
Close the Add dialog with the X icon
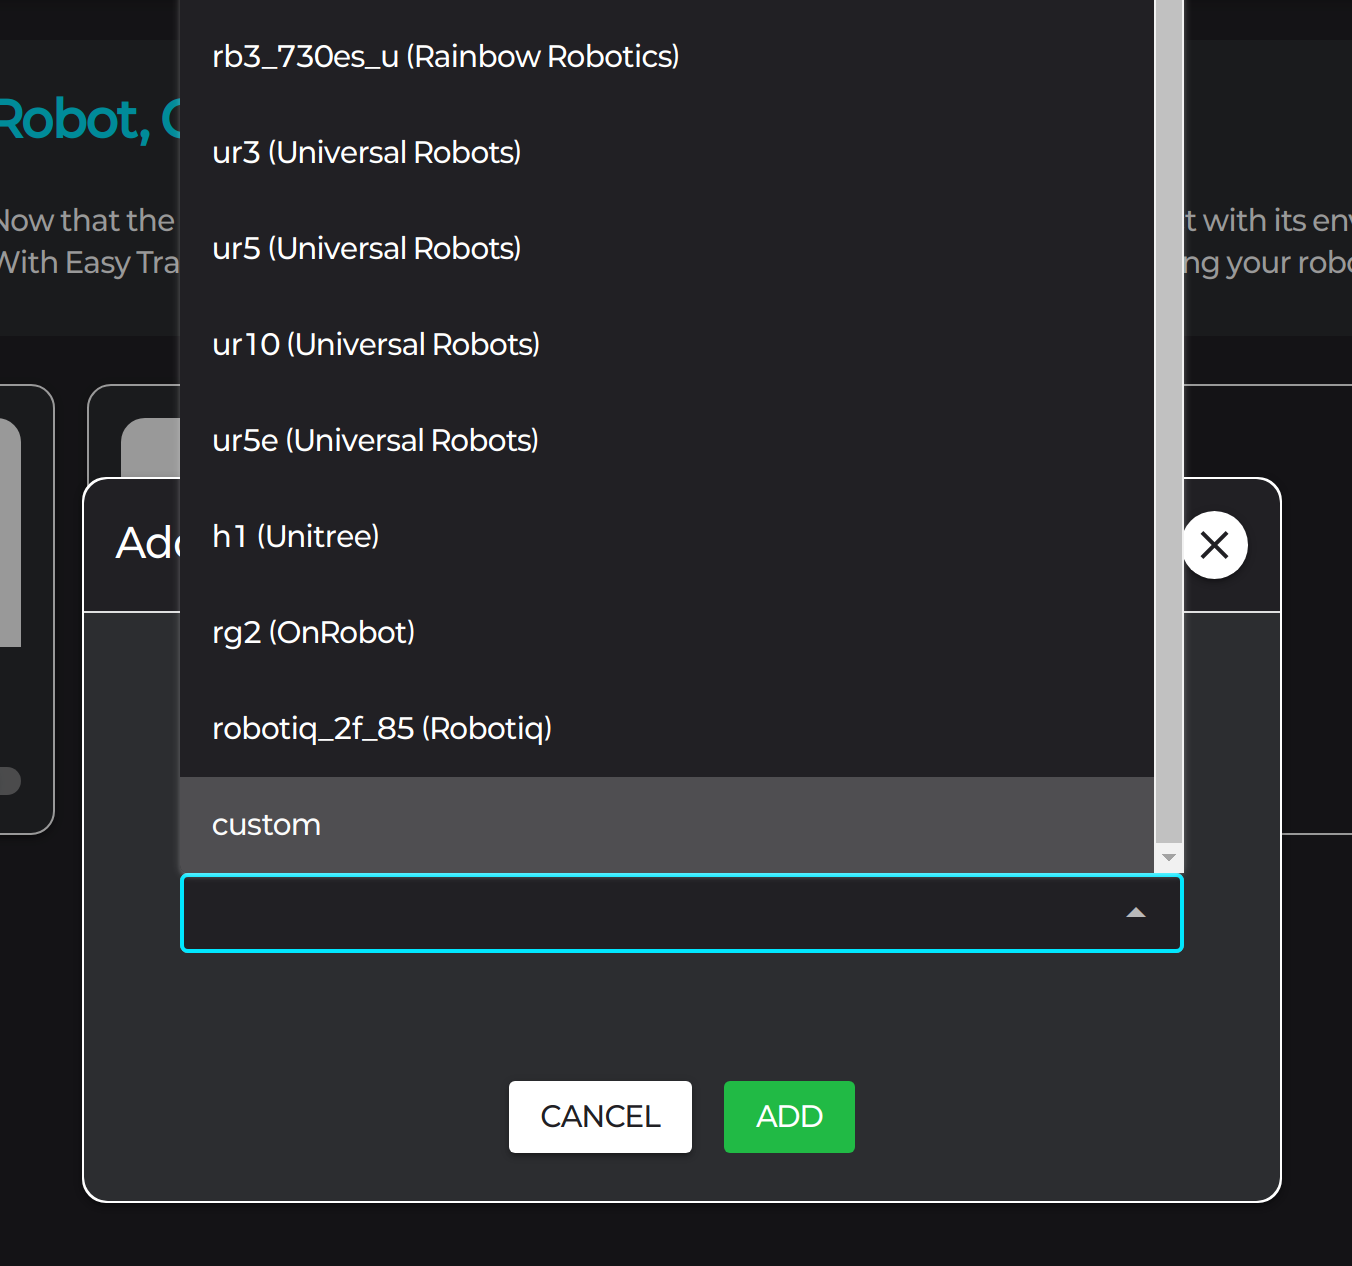click(x=1214, y=545)
